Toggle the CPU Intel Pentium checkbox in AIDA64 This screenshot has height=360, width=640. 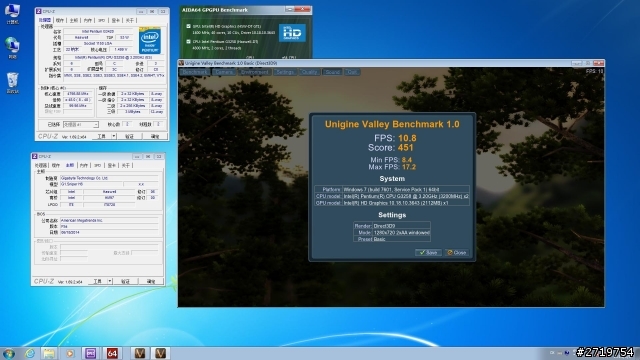click(188, 41)
